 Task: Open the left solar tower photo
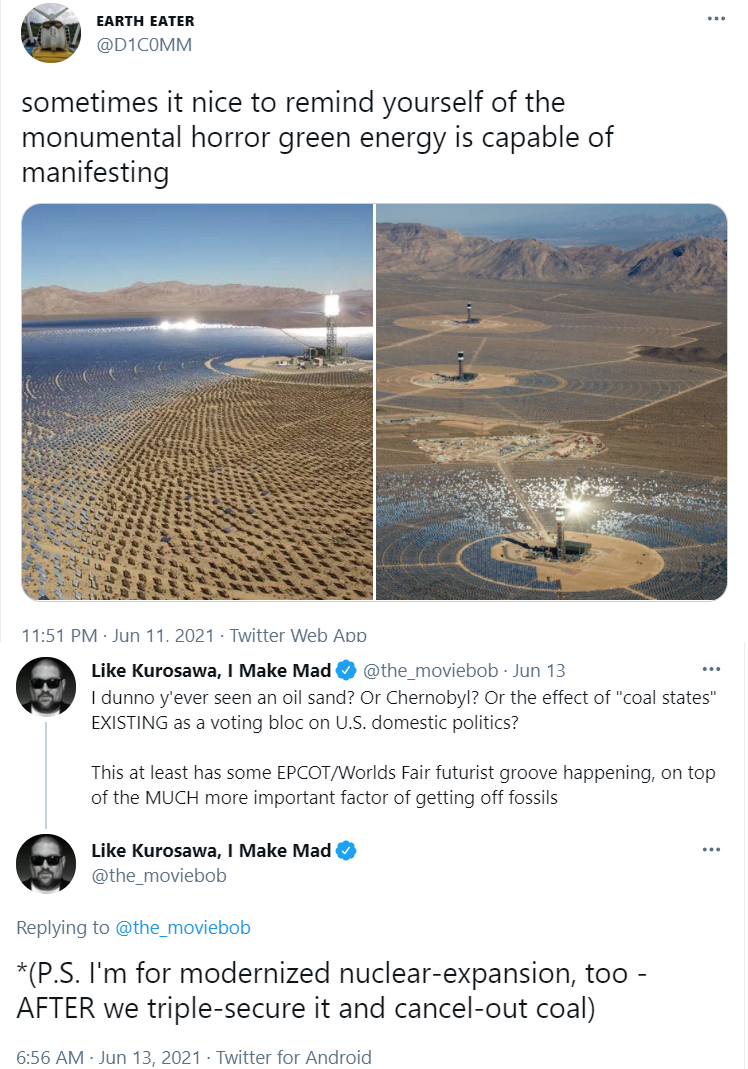click(x=198, y=402)
